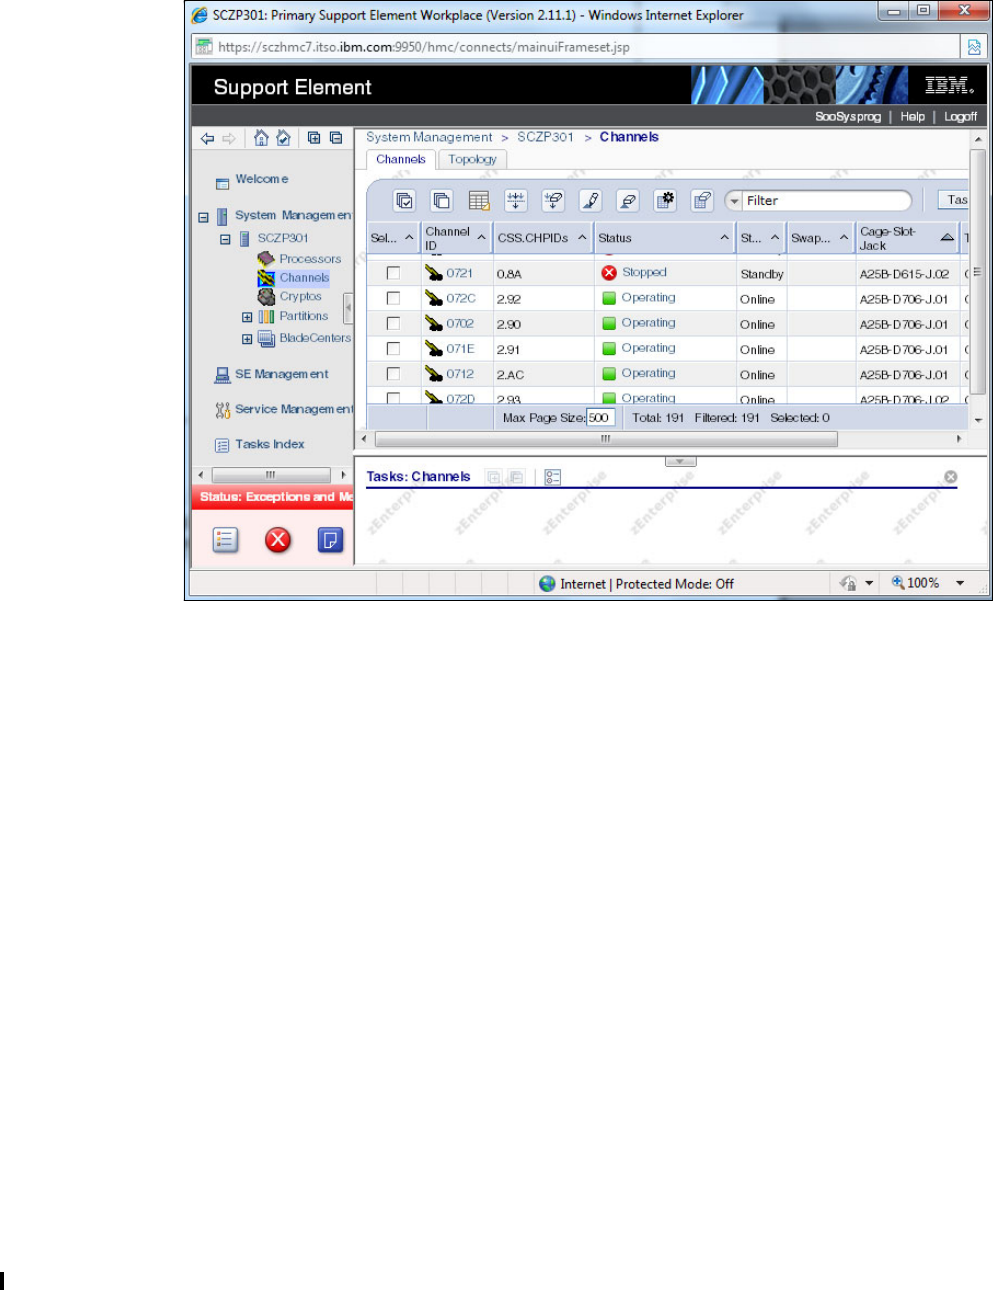This screenshot has height=1290, width=993.
Task: Open SE Management in navigation pane
Action: [281, 374]
